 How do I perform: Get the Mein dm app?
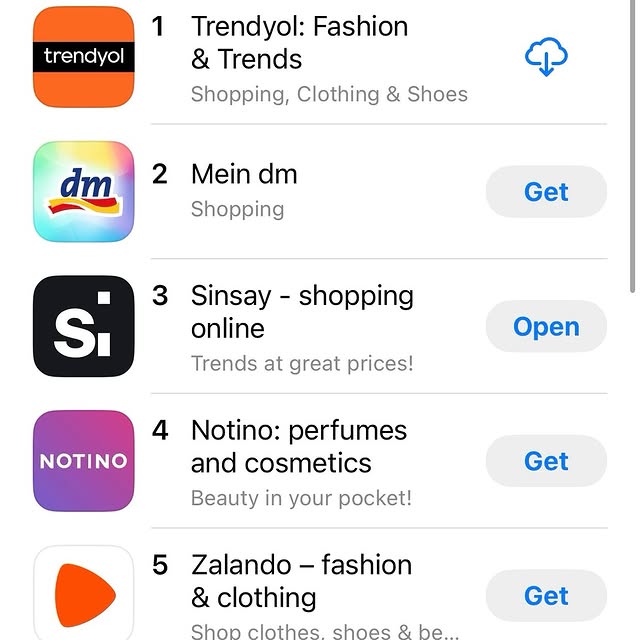point(546,192)
